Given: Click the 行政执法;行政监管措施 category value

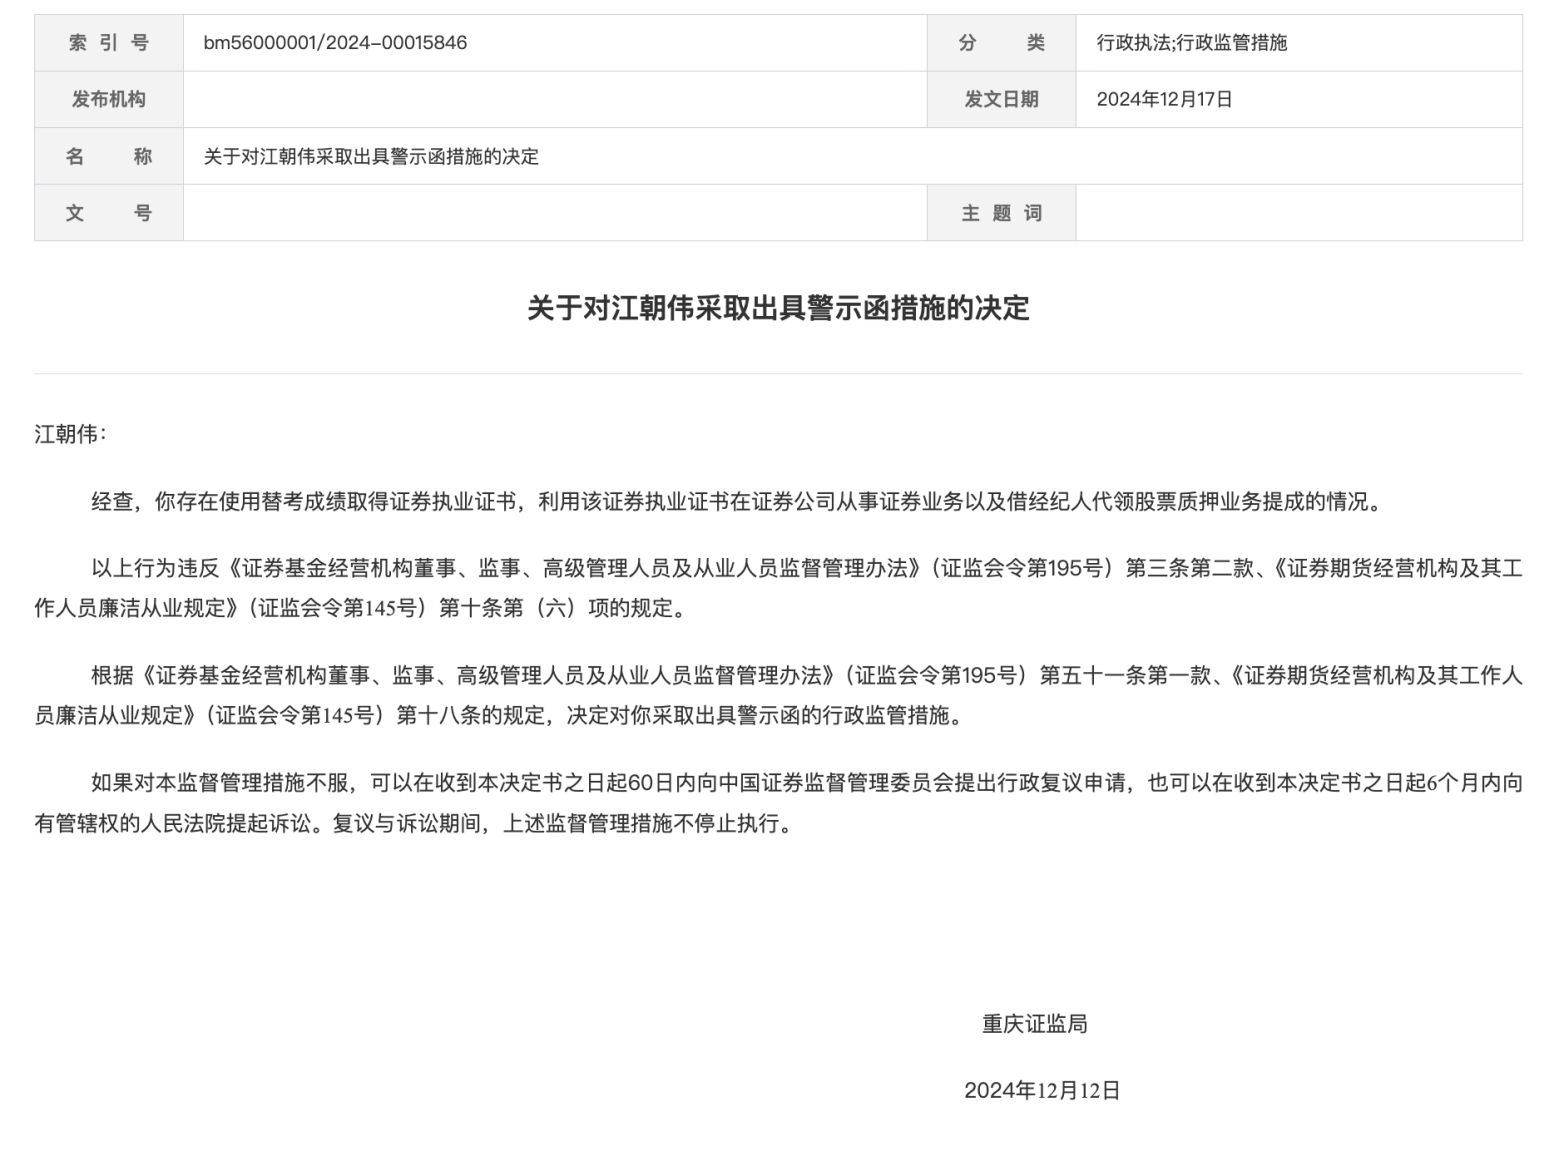Looking at the screenshot, I should [1191, 43].
